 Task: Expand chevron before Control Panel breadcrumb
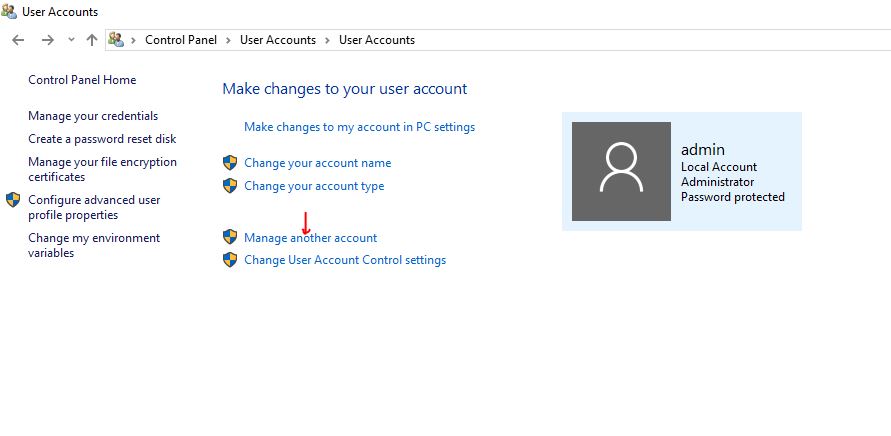(x=134, y=40)
